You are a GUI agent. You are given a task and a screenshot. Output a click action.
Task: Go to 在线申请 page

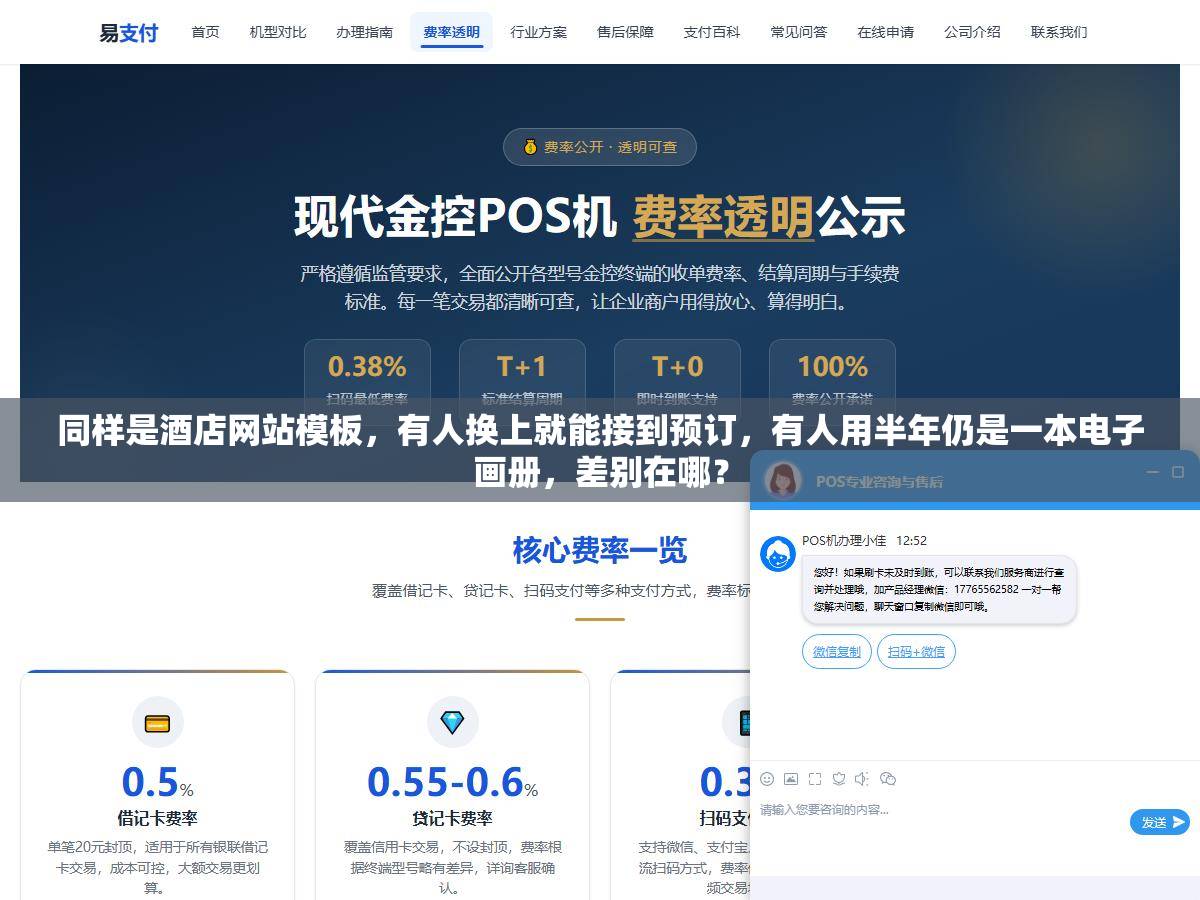point(885,32)
